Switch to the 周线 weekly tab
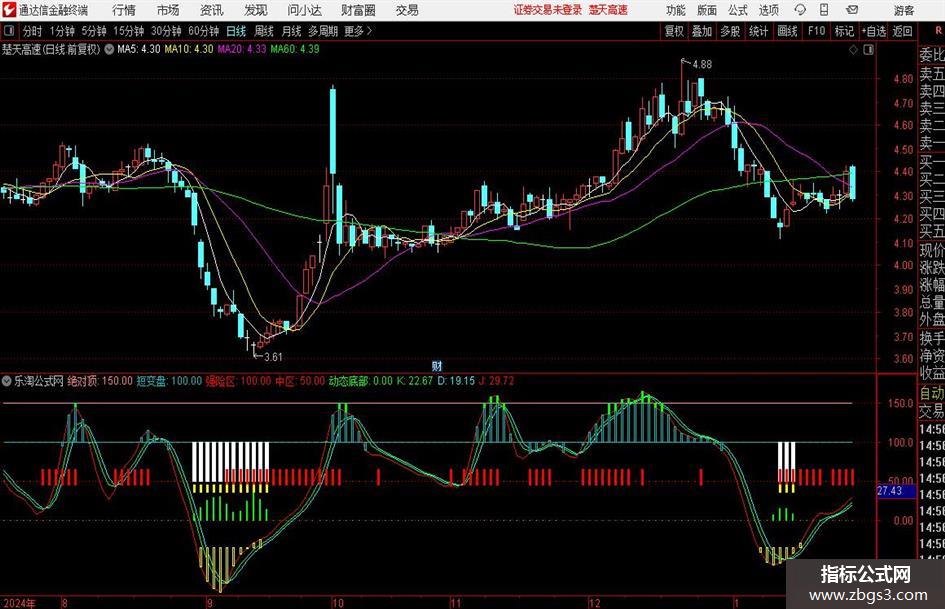The image size is (945, 609). pos(264,31)
